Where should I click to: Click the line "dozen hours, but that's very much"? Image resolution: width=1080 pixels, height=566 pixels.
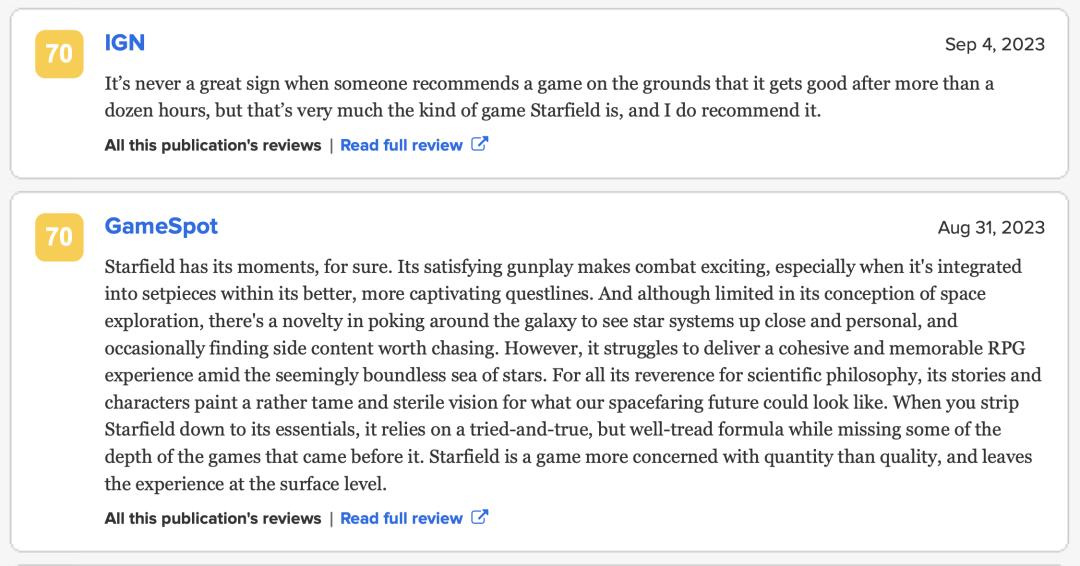pyautogui.click(x=463, y=111)
